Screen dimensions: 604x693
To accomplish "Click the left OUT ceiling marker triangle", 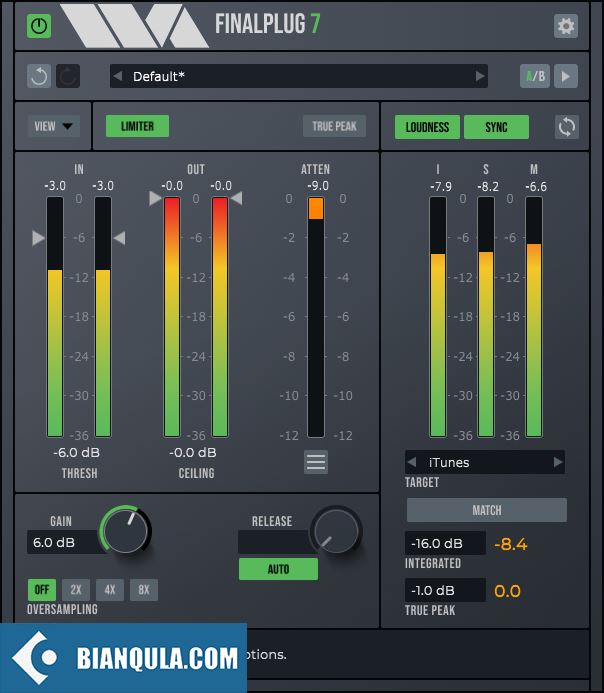I will [155, 198].
